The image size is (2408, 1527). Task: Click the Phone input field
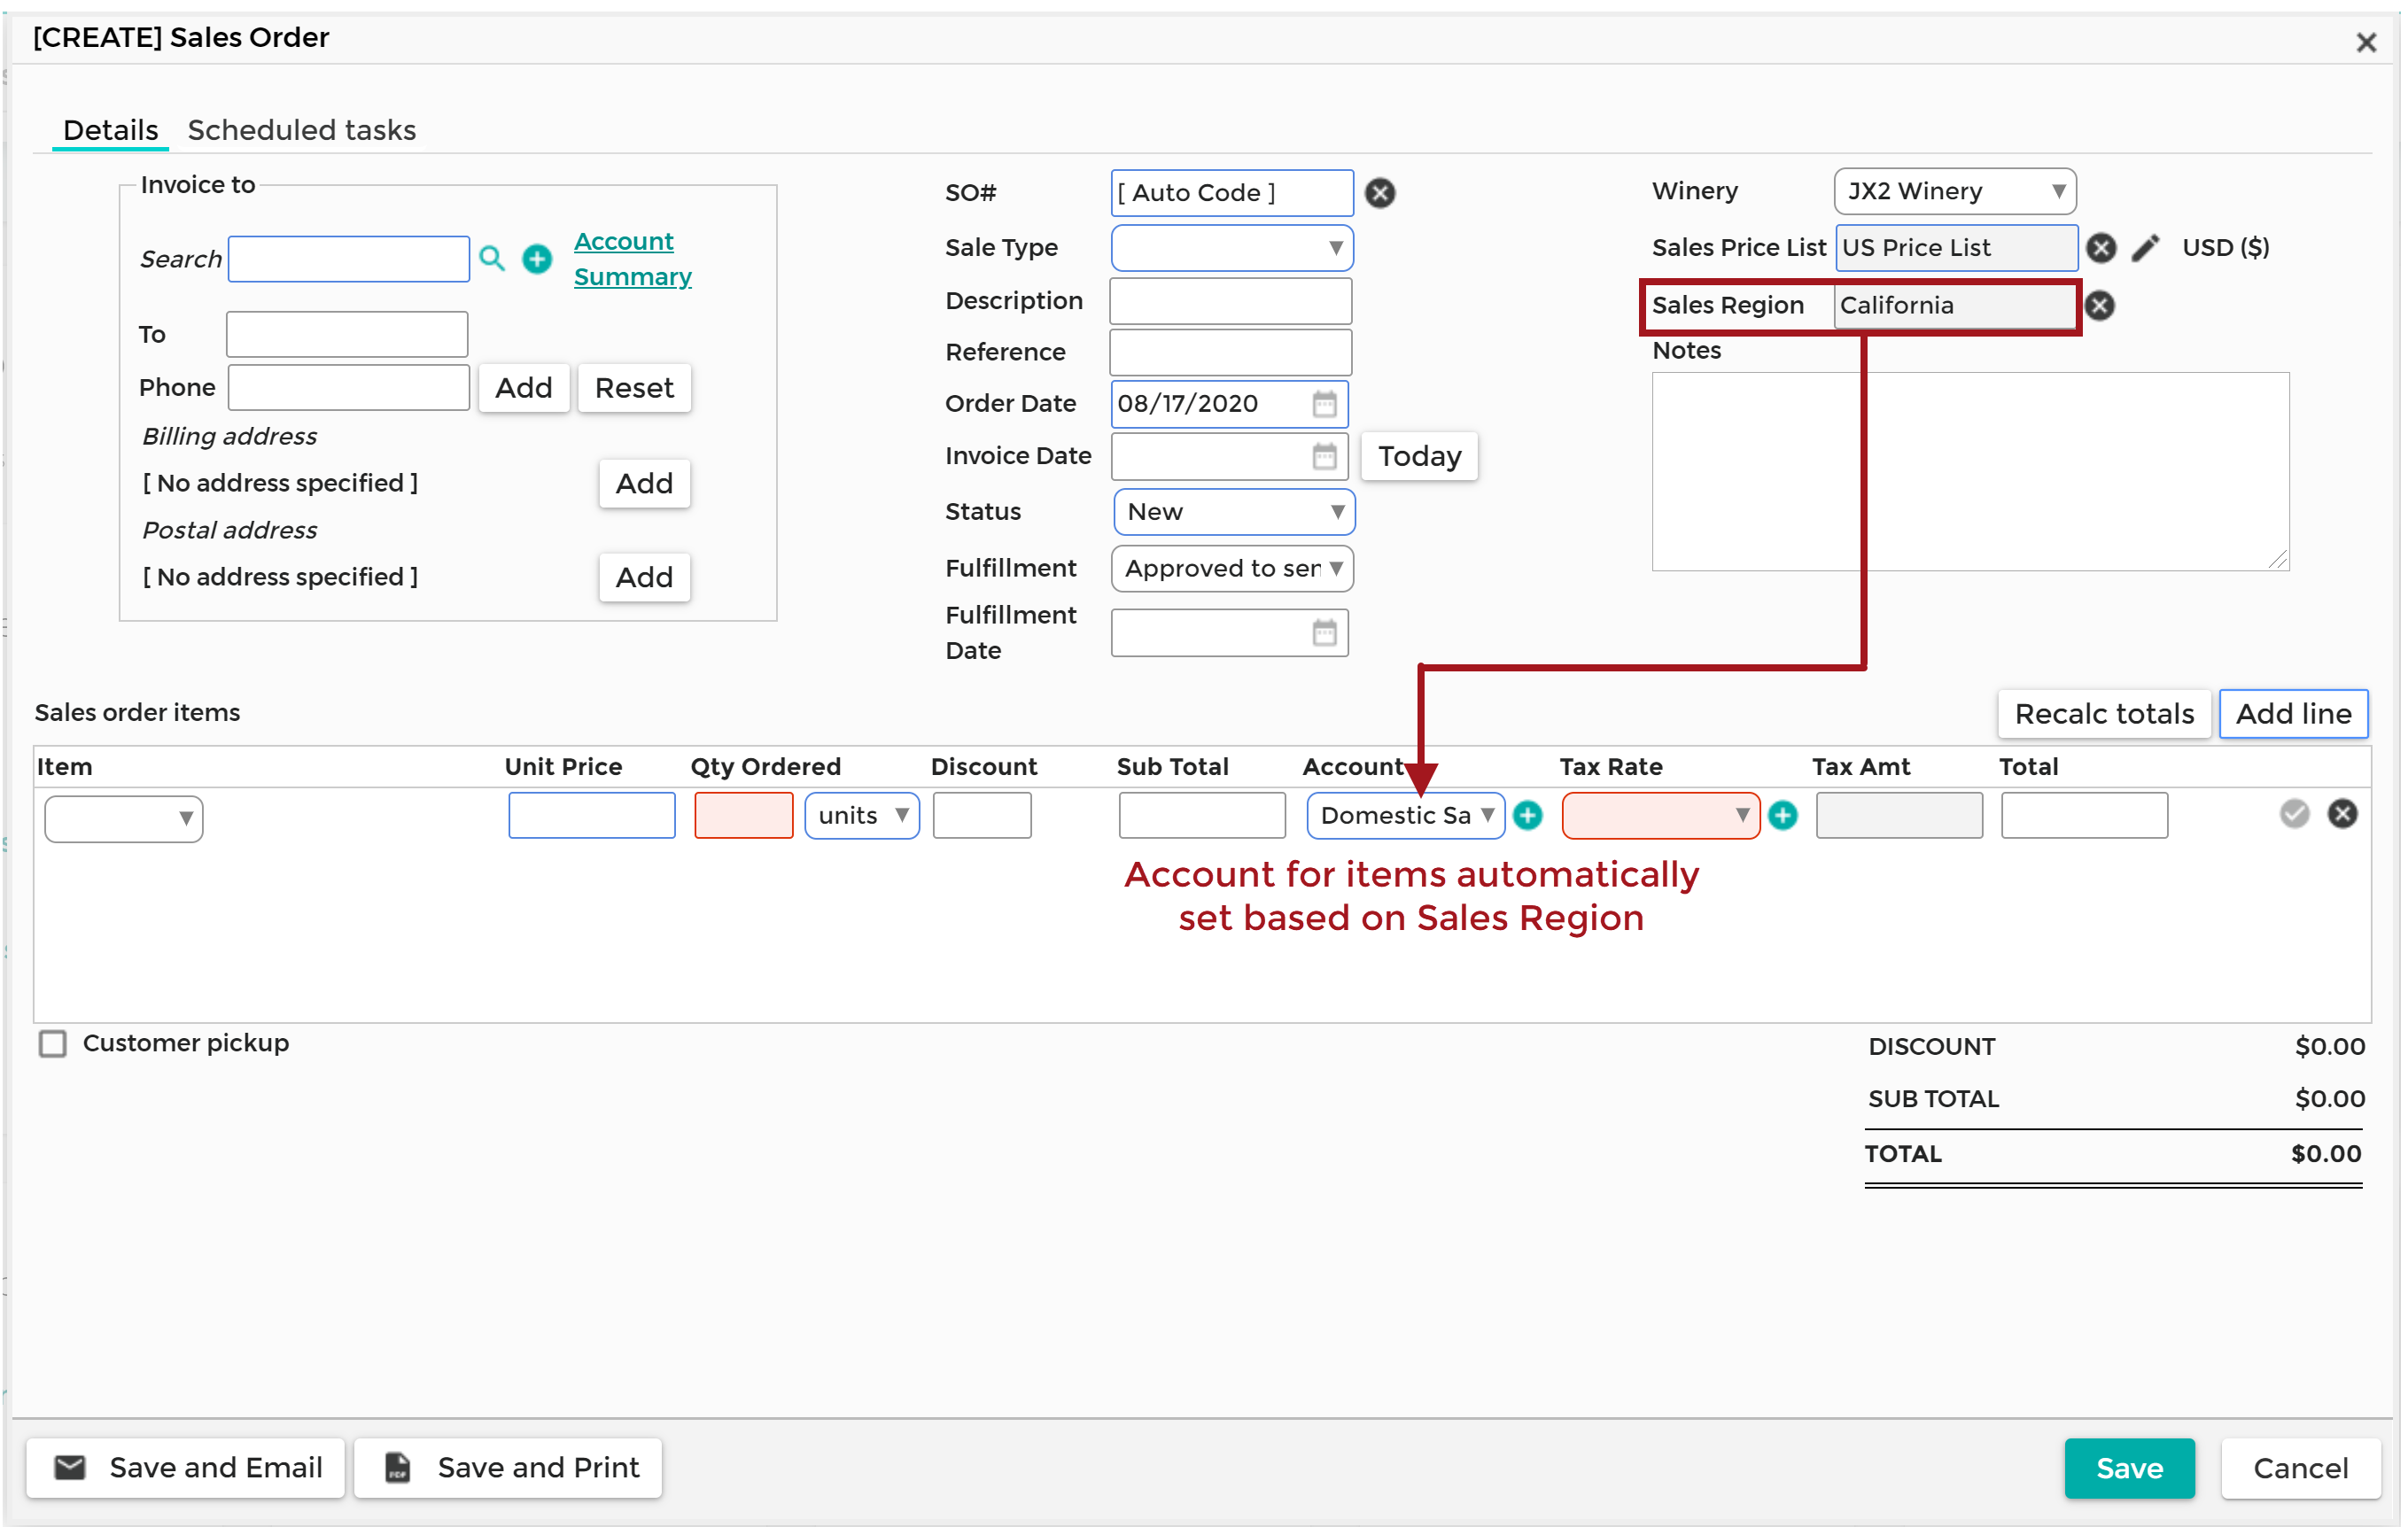[x=348, y=388]
